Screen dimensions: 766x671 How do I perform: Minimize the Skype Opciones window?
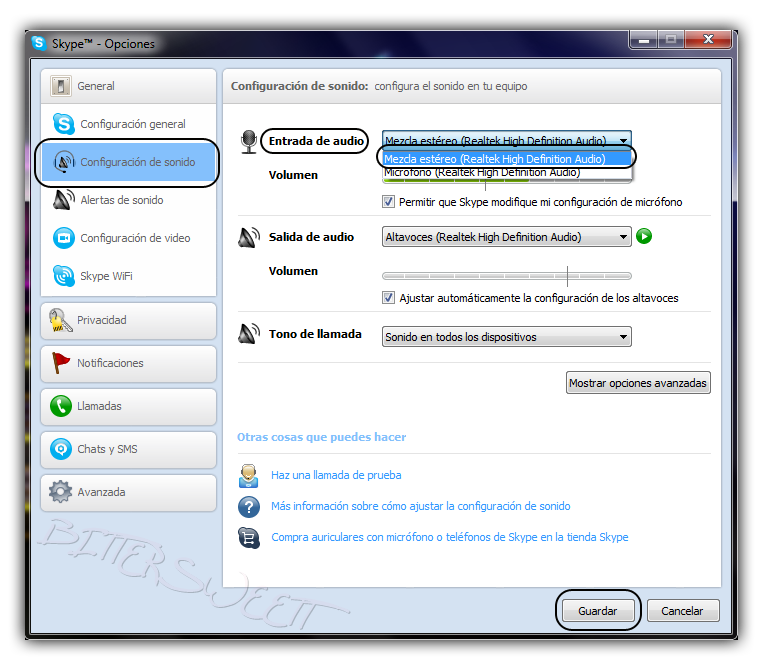pos(644,40)
